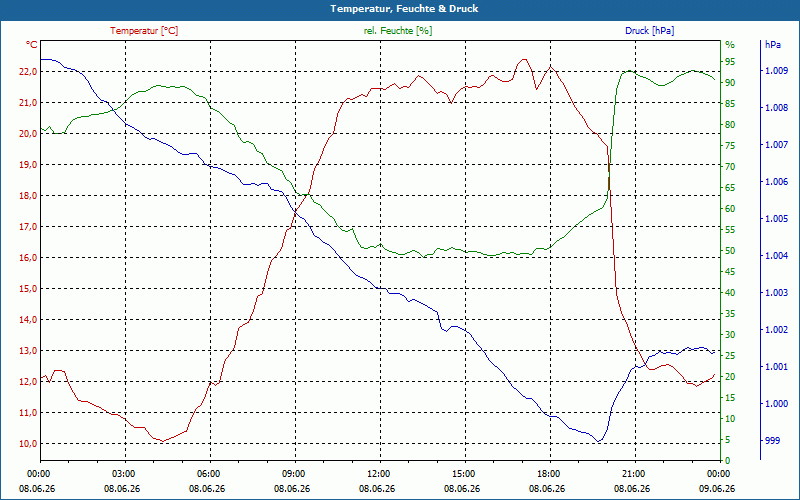Click the '70' humidity axis value
800x500 pixels.
click(x=730, y=167)
